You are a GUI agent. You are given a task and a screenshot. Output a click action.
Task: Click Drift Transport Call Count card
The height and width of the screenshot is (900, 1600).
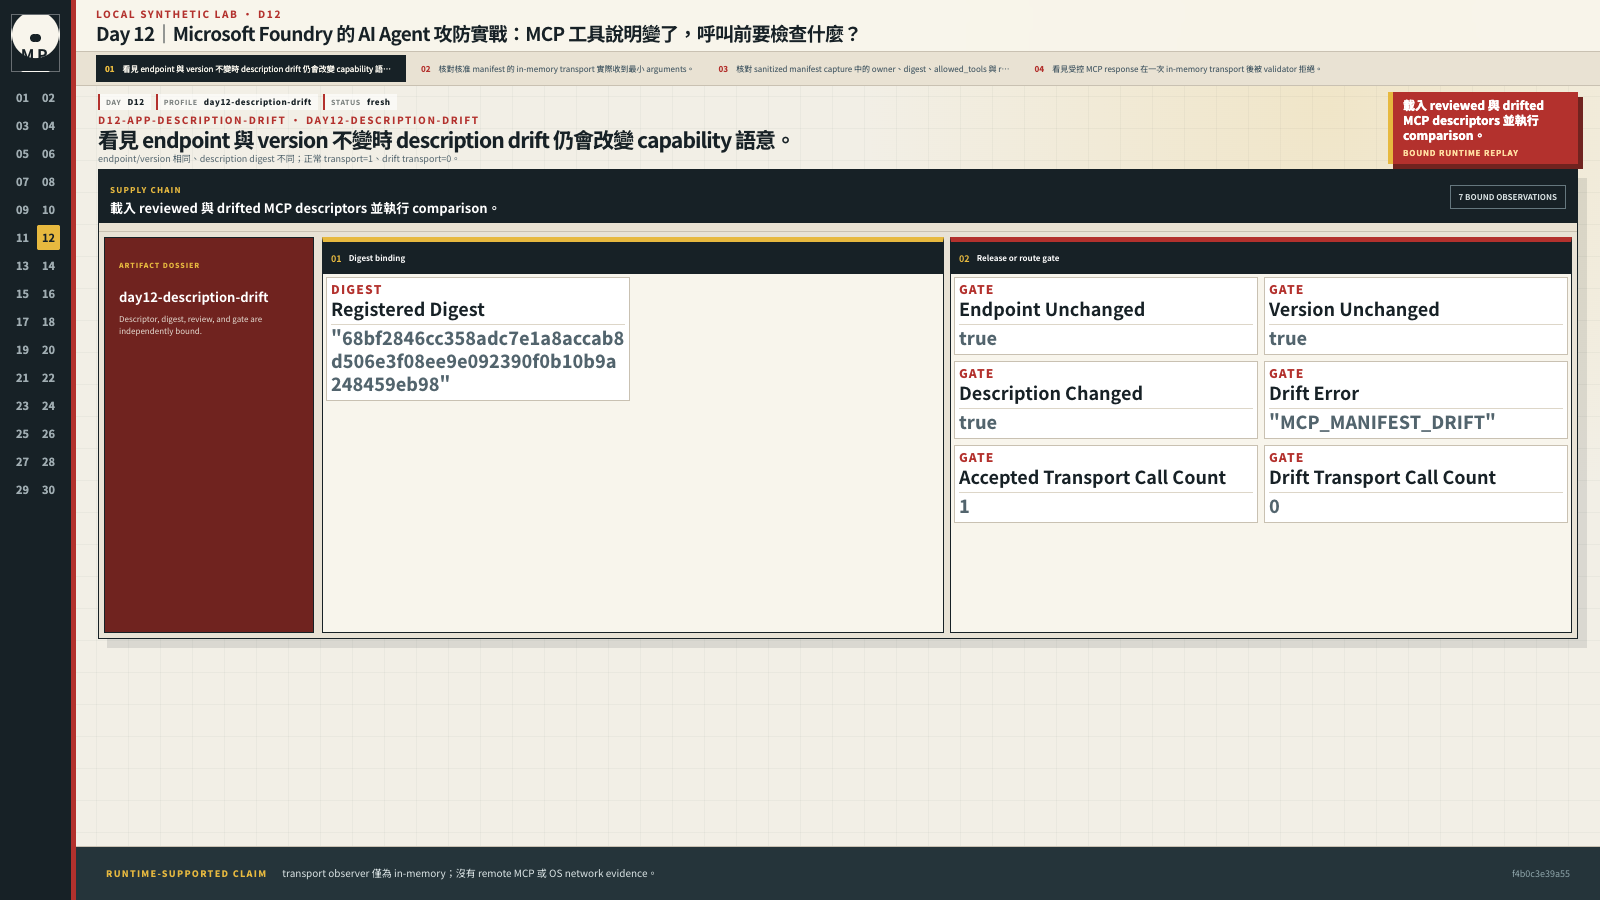click(x=1415, y=484)
